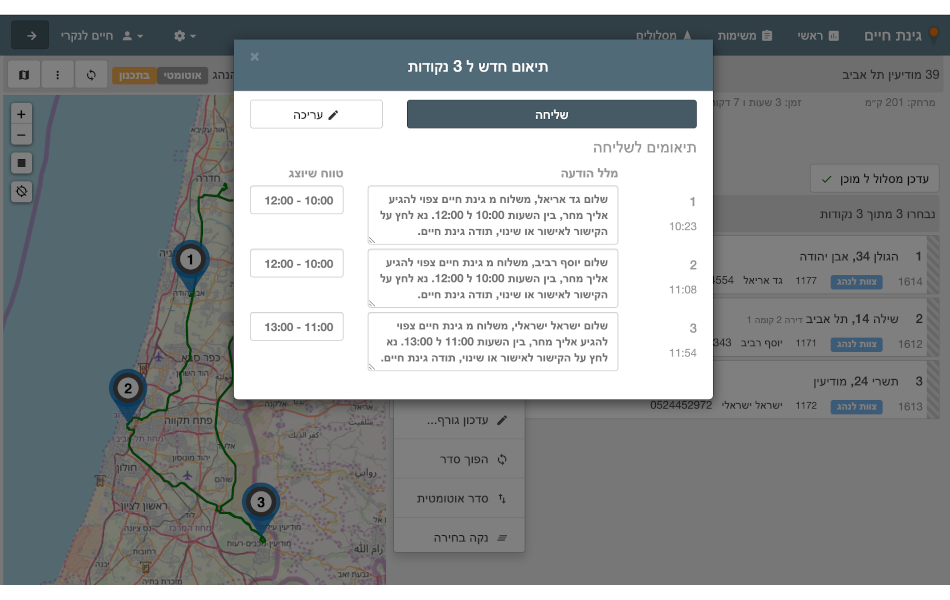Click עדכן מסלול ל מוכן button
The height and width of the screenshot is (600, 950).
click(874, 179)
